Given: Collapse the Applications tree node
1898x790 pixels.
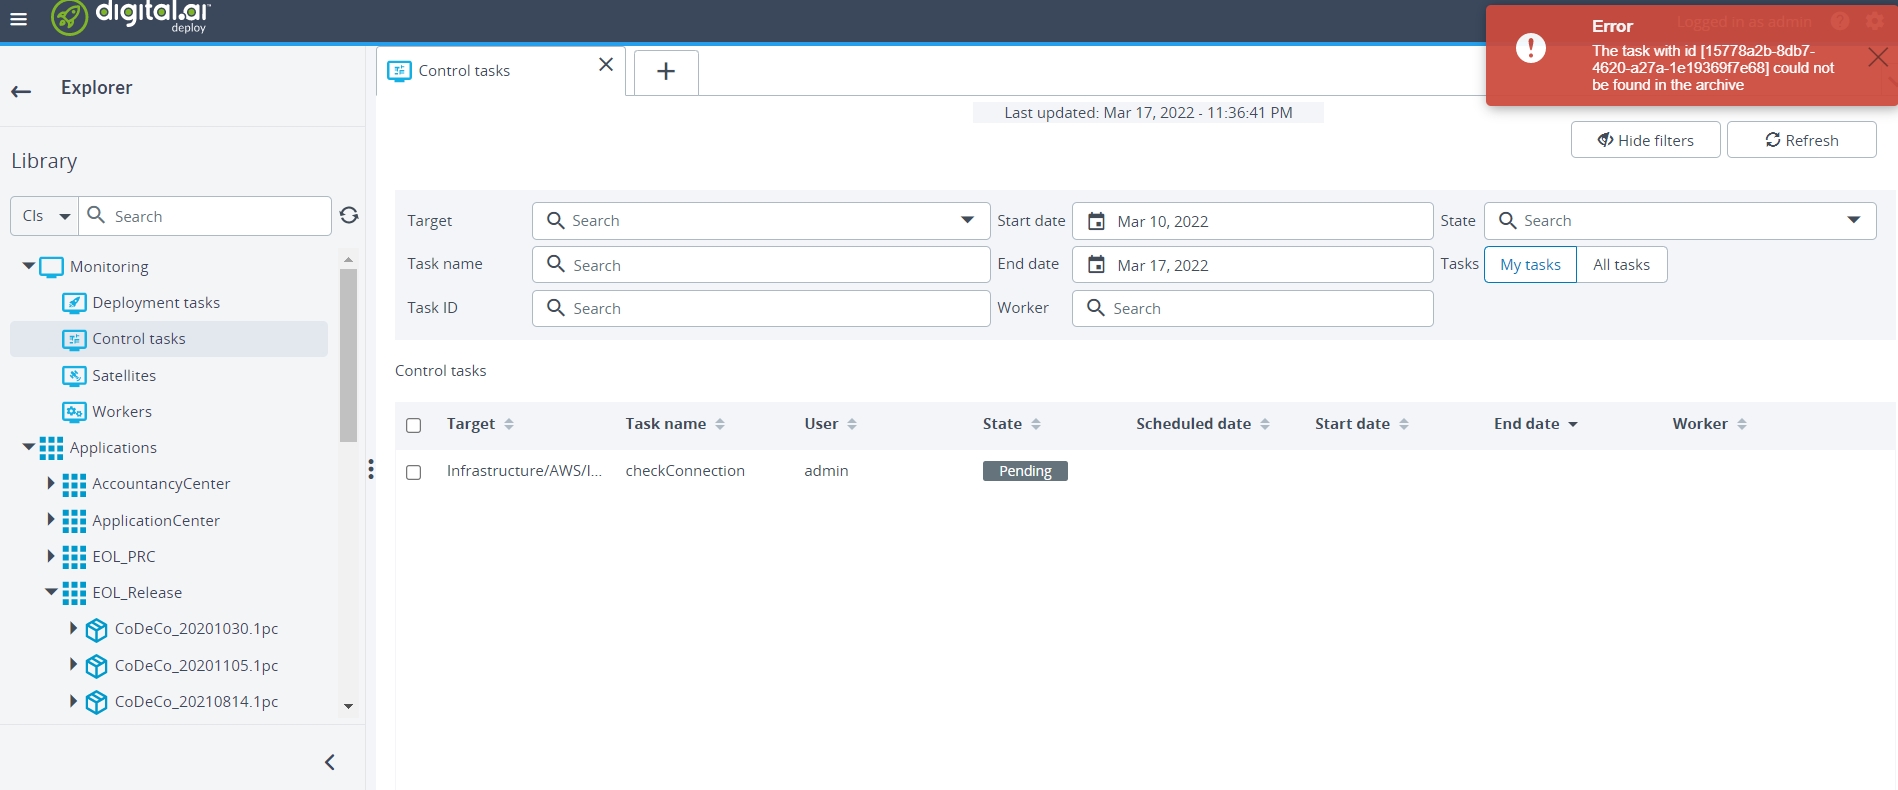Looking at the screenshot, I should pyautogui.click(x=28, y=447).
